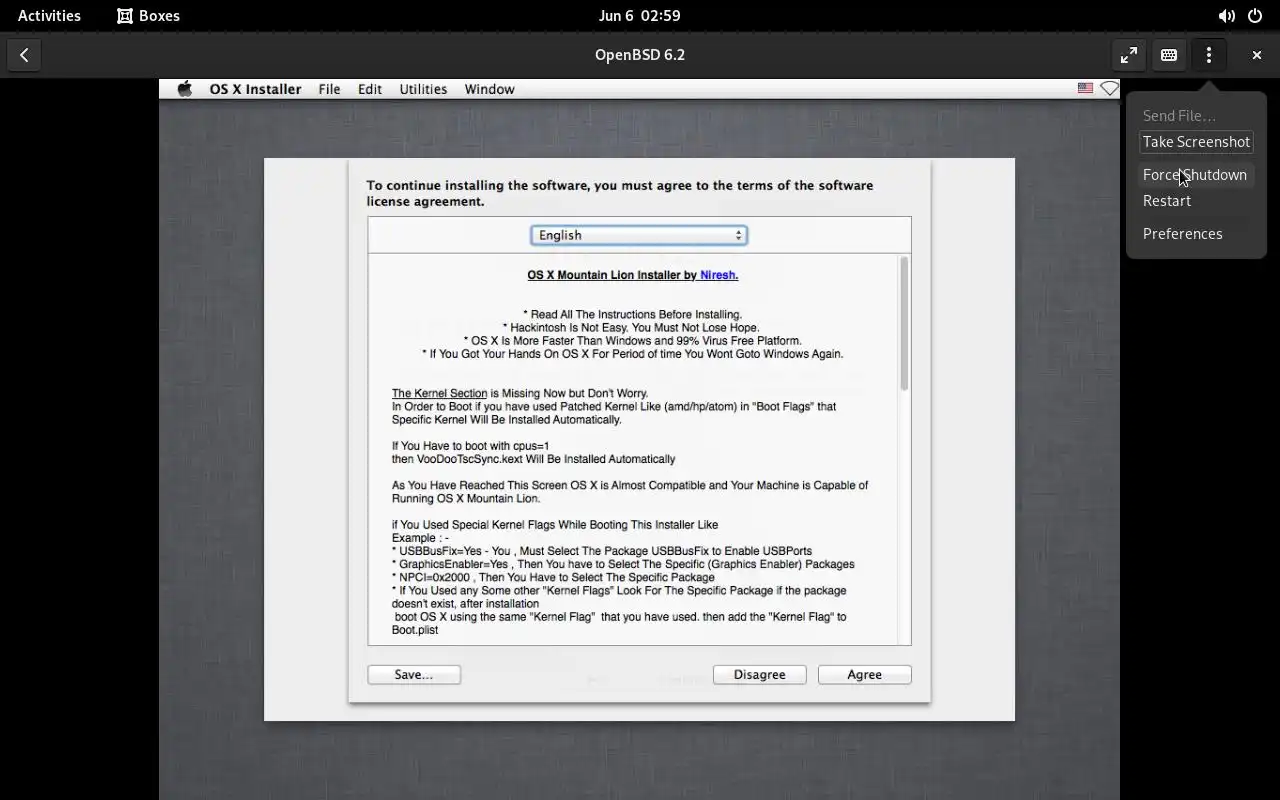Image resolution: width=1280 pixels, height=800 pixels.
Task: Open the Window menu
Action: click(x=489, y=89)
